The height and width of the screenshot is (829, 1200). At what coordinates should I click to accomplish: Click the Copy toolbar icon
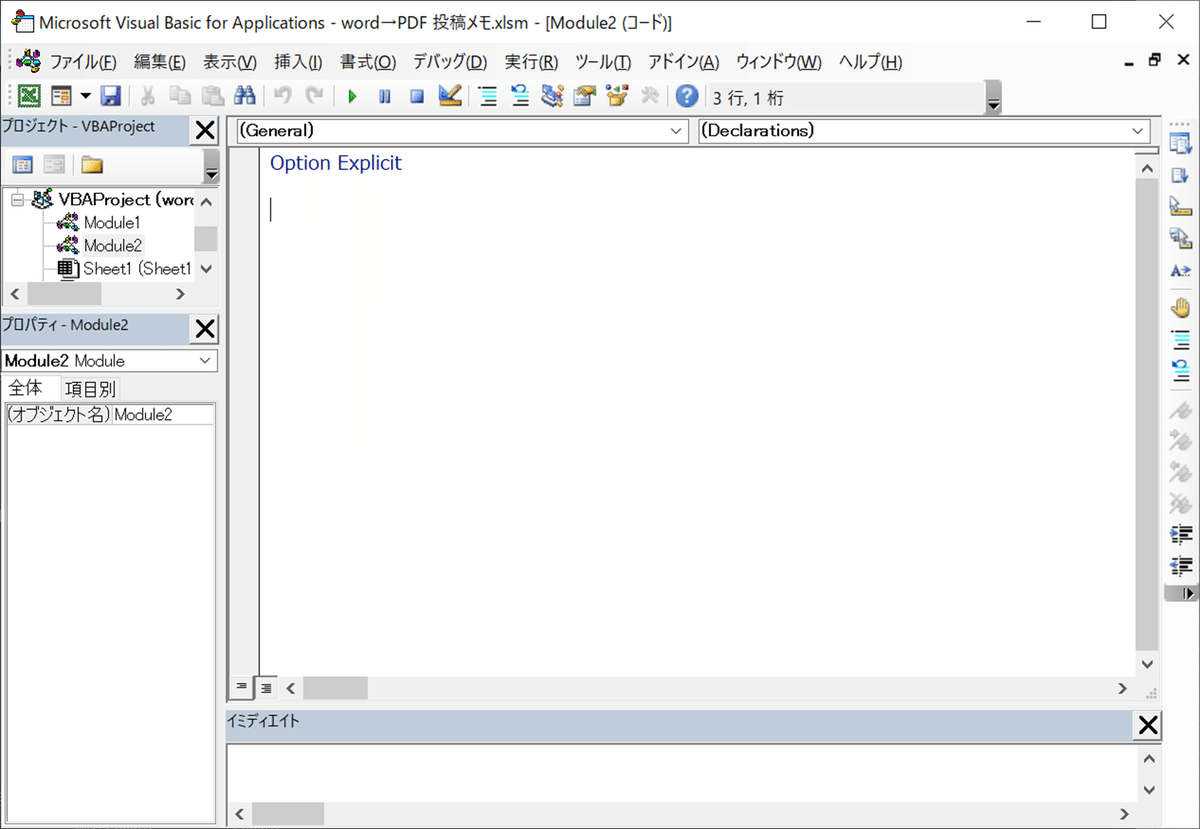(180, 96)
